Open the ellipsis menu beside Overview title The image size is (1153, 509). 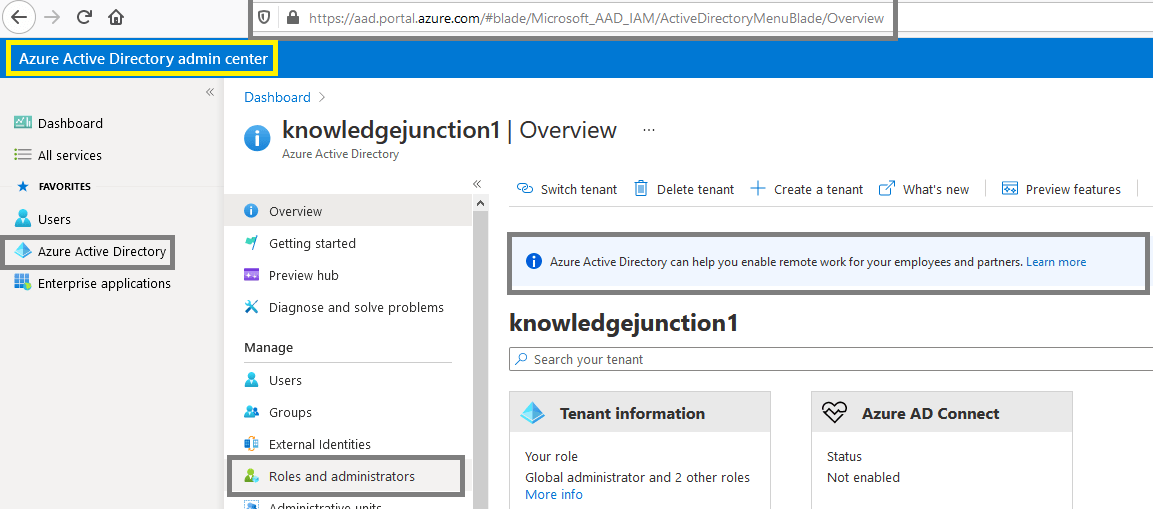[x=649, y=129]
